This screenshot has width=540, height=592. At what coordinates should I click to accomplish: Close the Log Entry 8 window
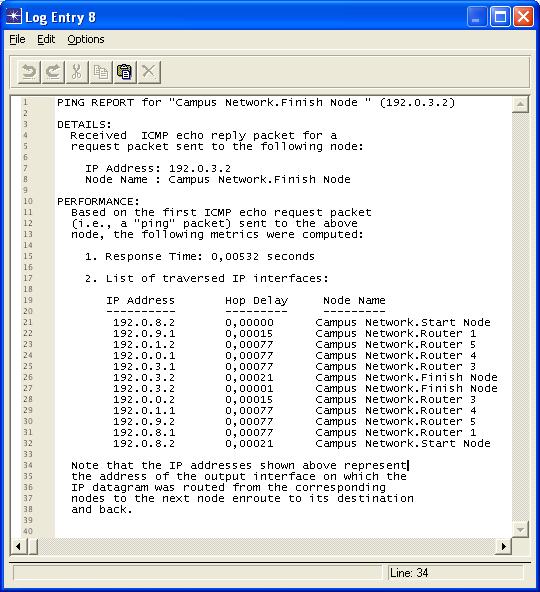click(523, 17)
